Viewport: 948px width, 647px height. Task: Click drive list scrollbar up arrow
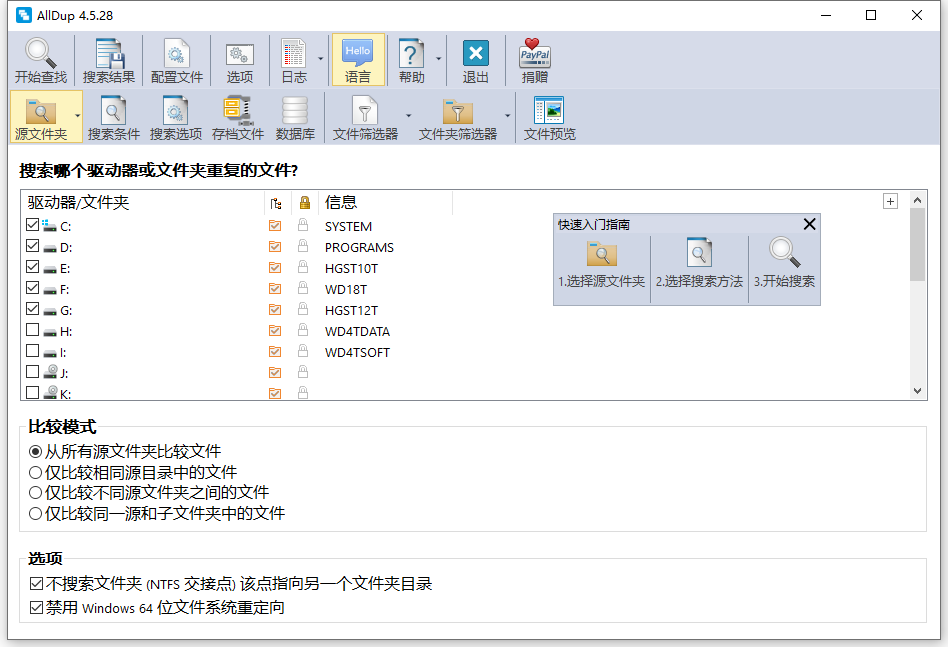coord(917,200)
